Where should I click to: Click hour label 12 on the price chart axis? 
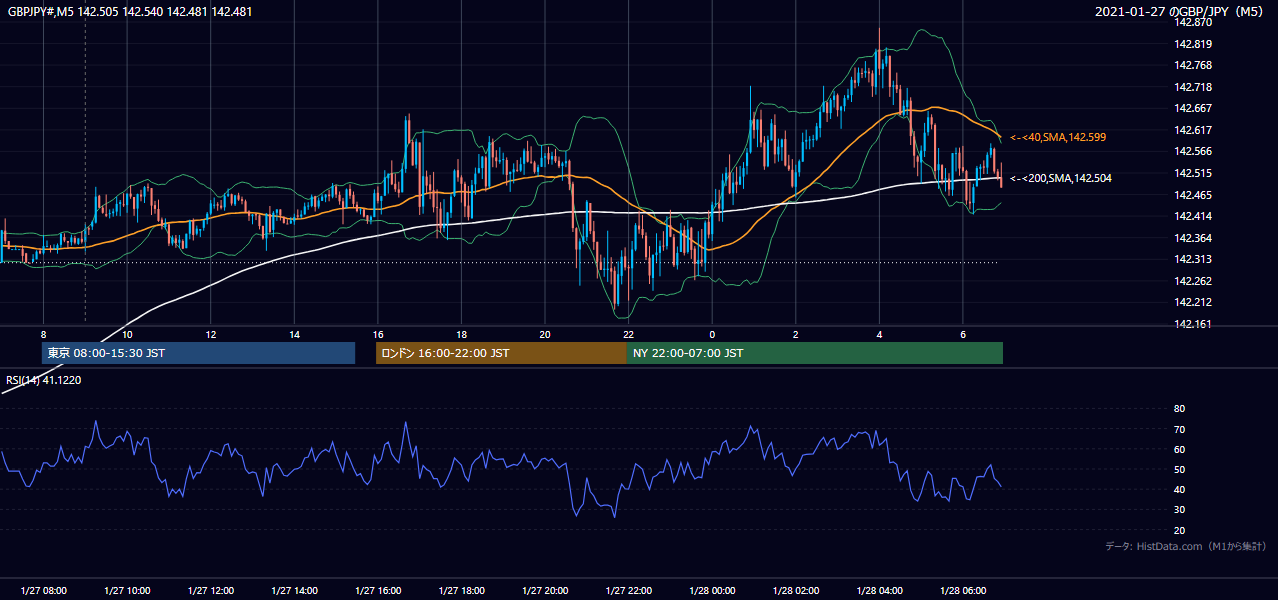pos(211,334)
